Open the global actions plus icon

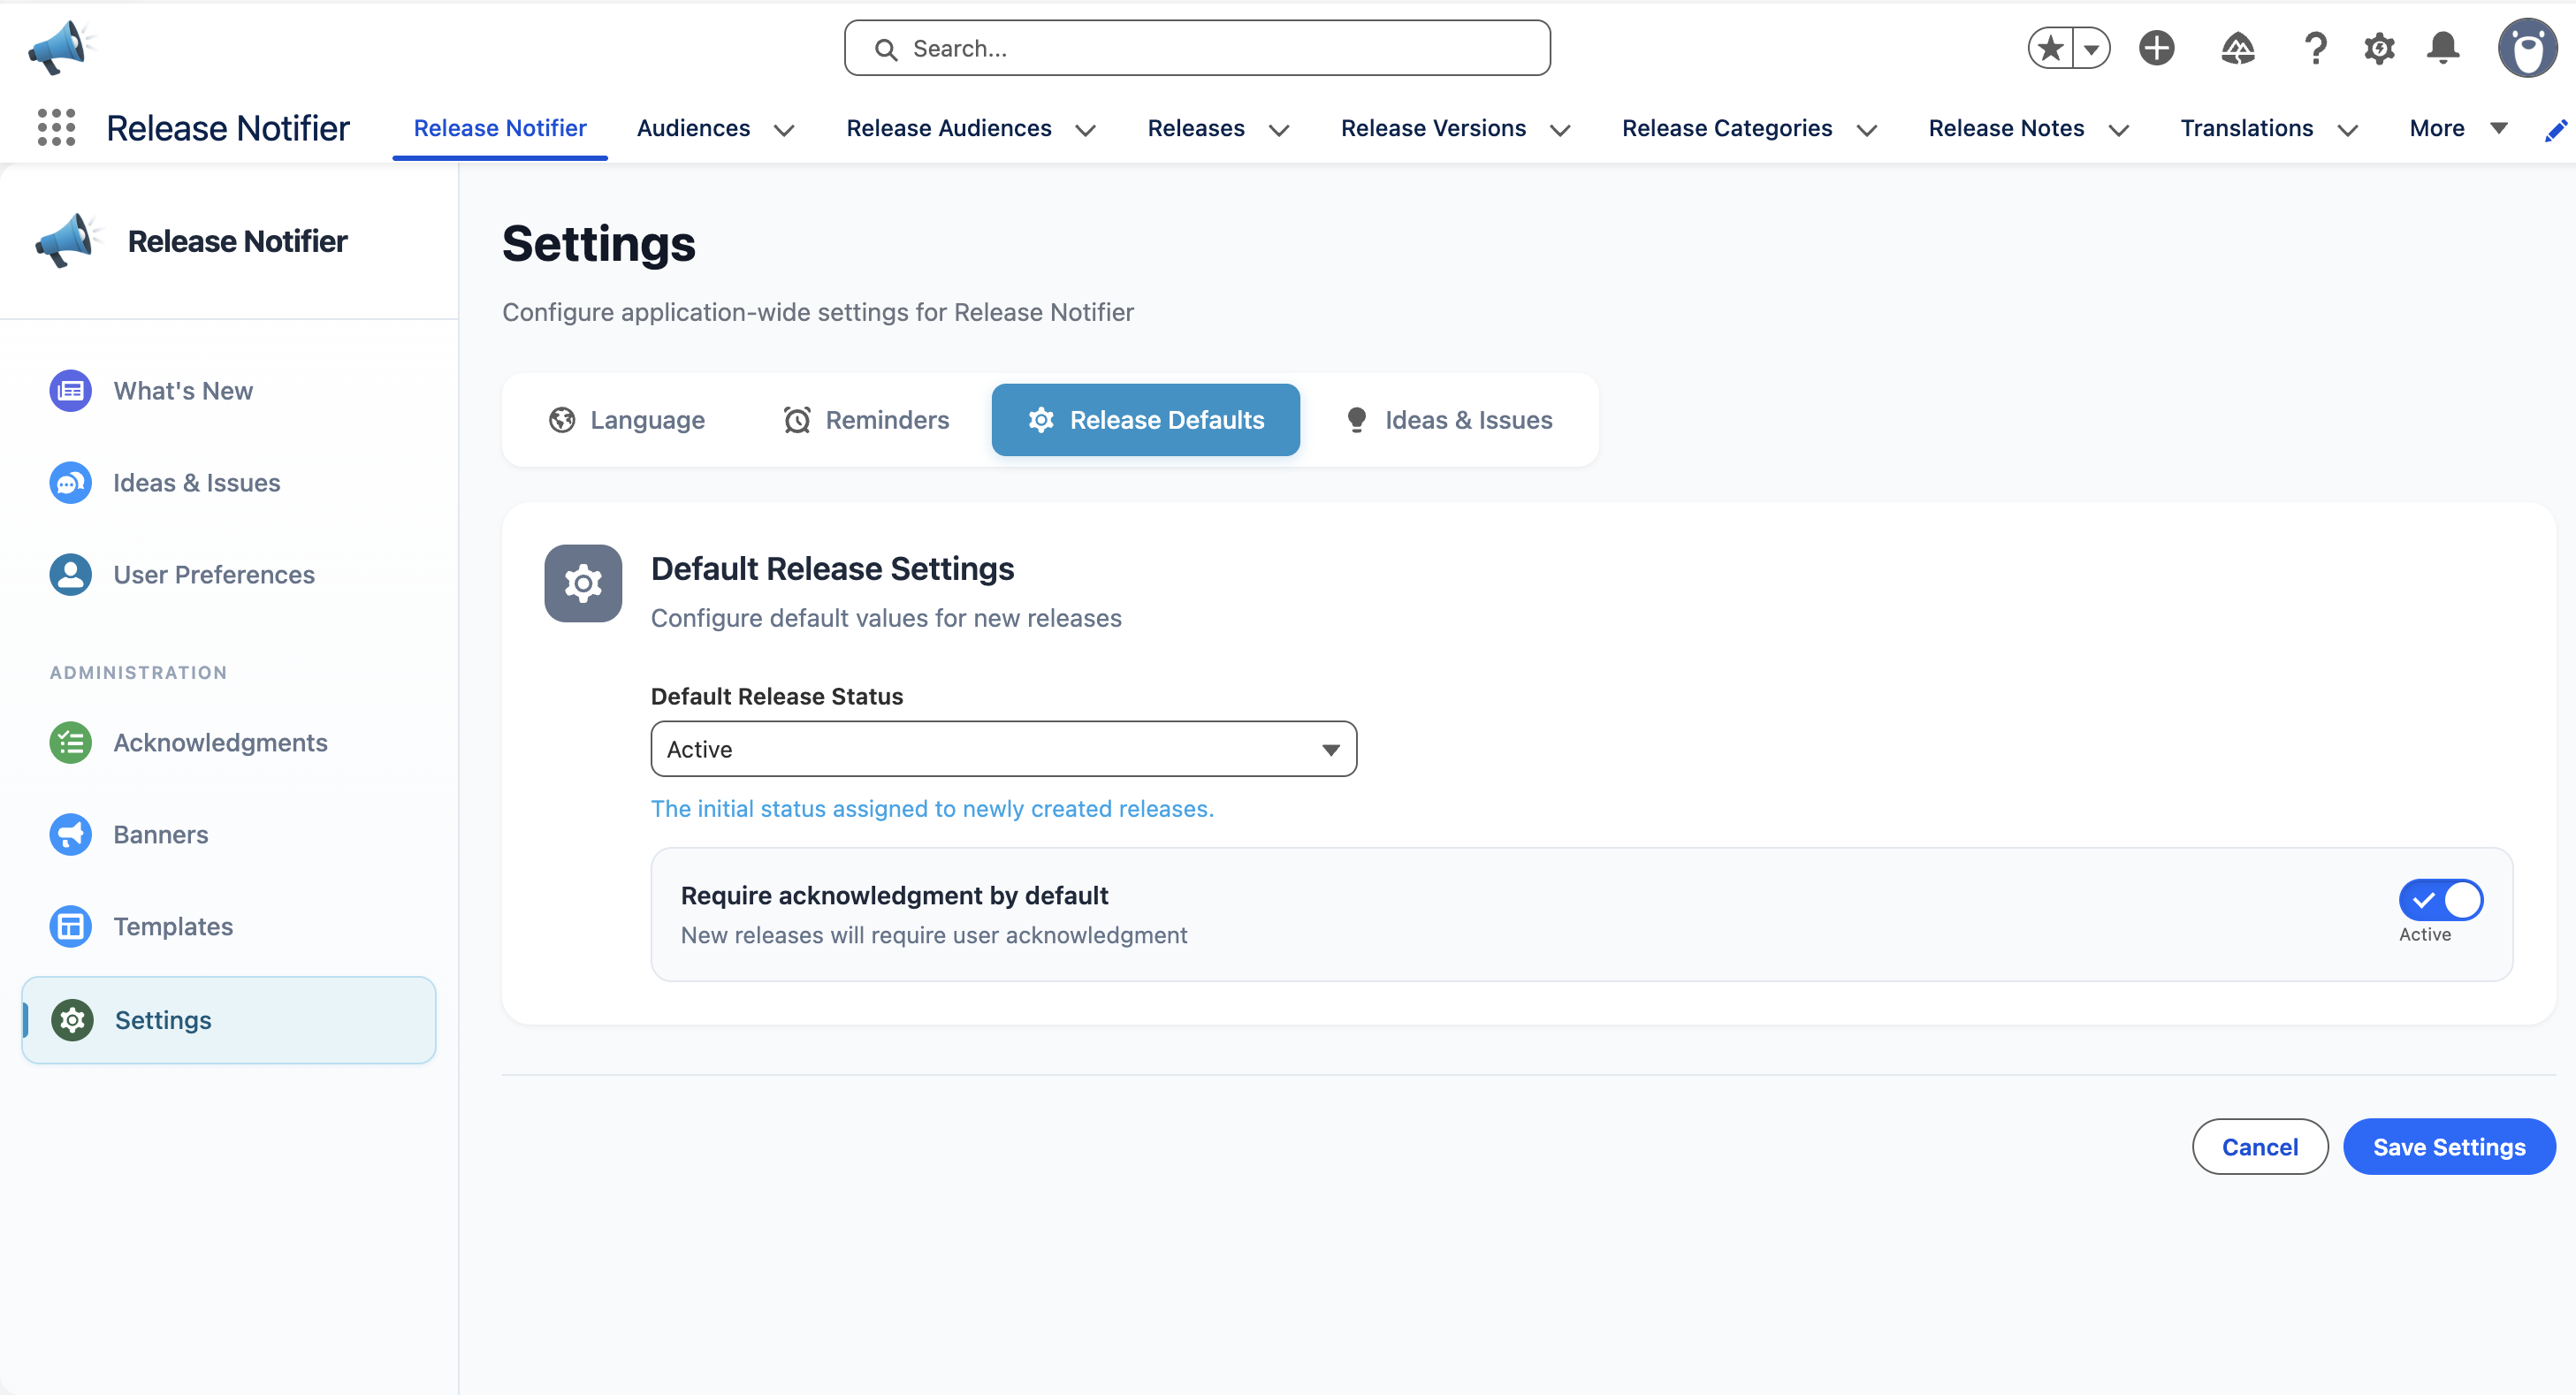point(2156,48)
